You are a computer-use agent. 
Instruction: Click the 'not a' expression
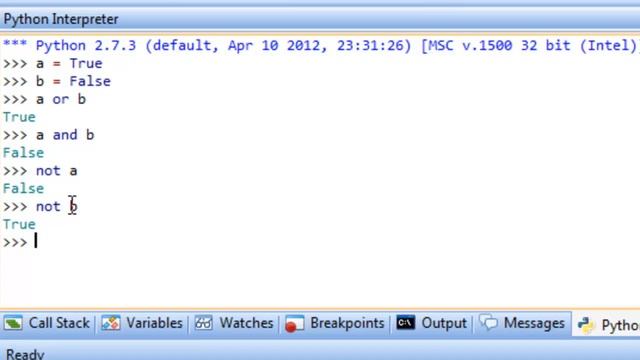pyautogui.click(x=57, y=171)
